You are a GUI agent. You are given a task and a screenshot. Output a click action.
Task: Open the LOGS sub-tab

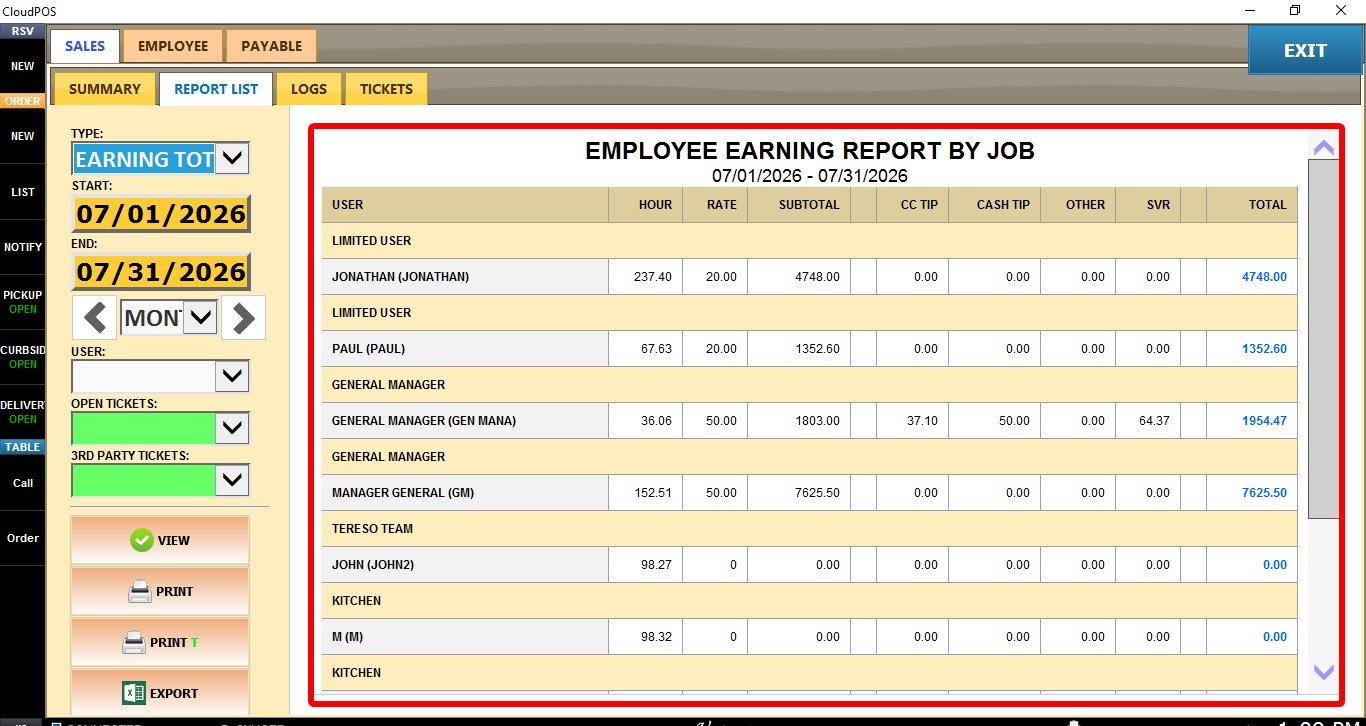point(309,89)
